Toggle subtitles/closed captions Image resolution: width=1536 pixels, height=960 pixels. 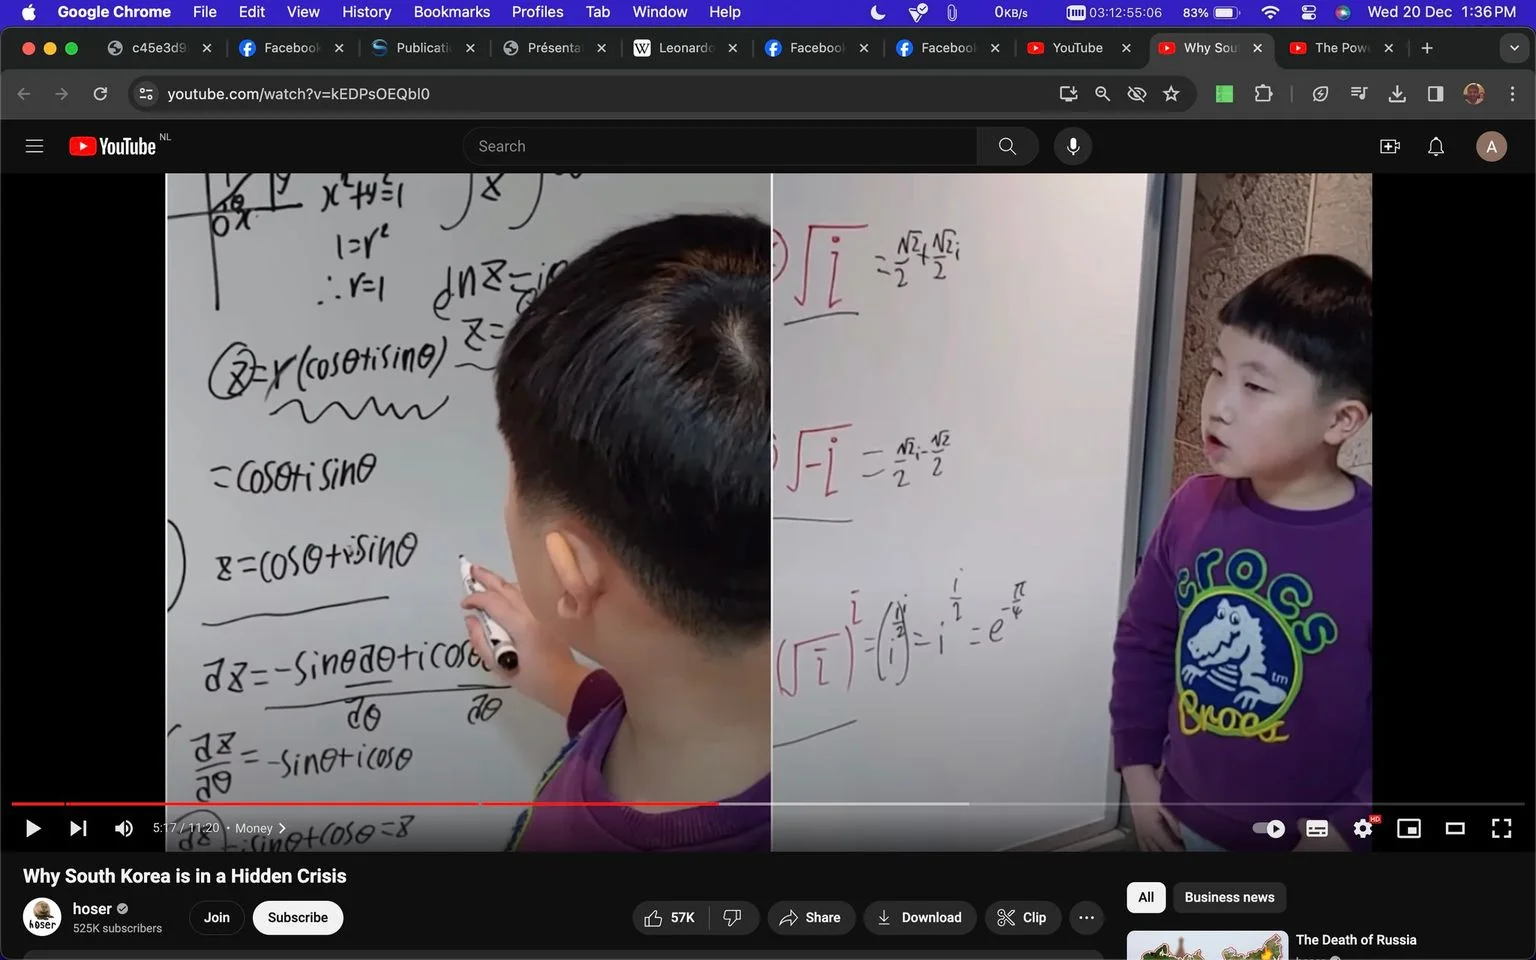pos(1317,828)
